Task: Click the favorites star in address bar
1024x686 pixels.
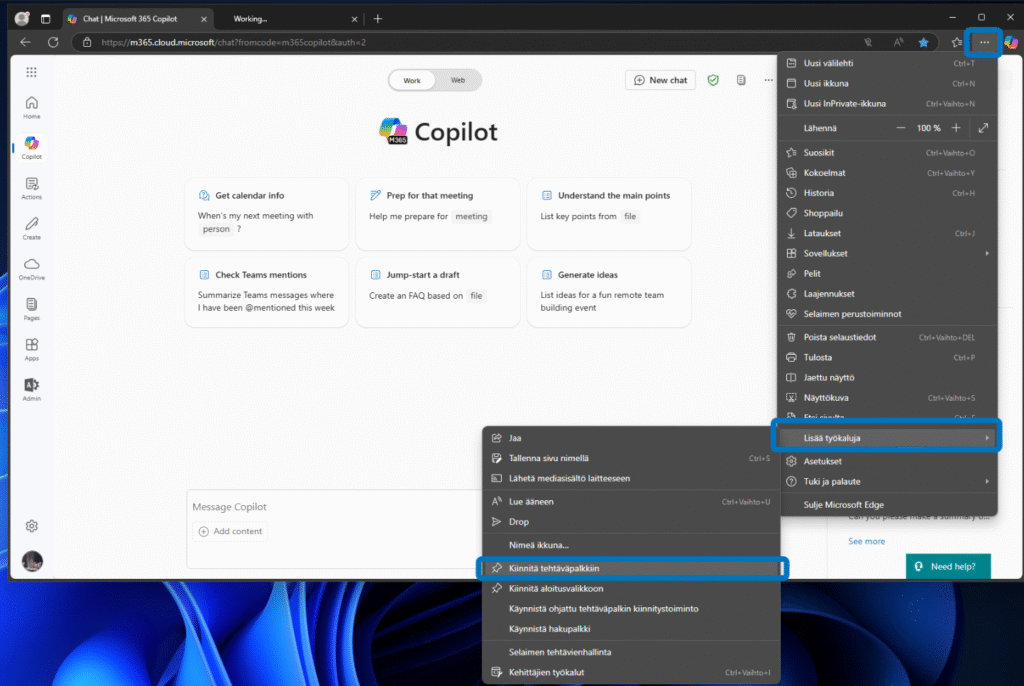Action: click(x=923, y=42)
